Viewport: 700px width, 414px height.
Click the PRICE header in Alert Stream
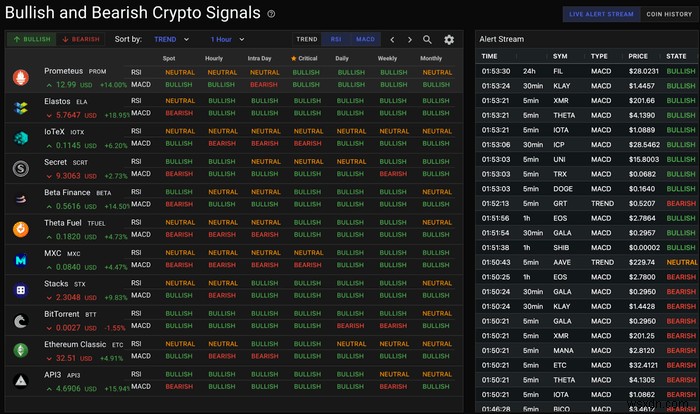[638, 56]
